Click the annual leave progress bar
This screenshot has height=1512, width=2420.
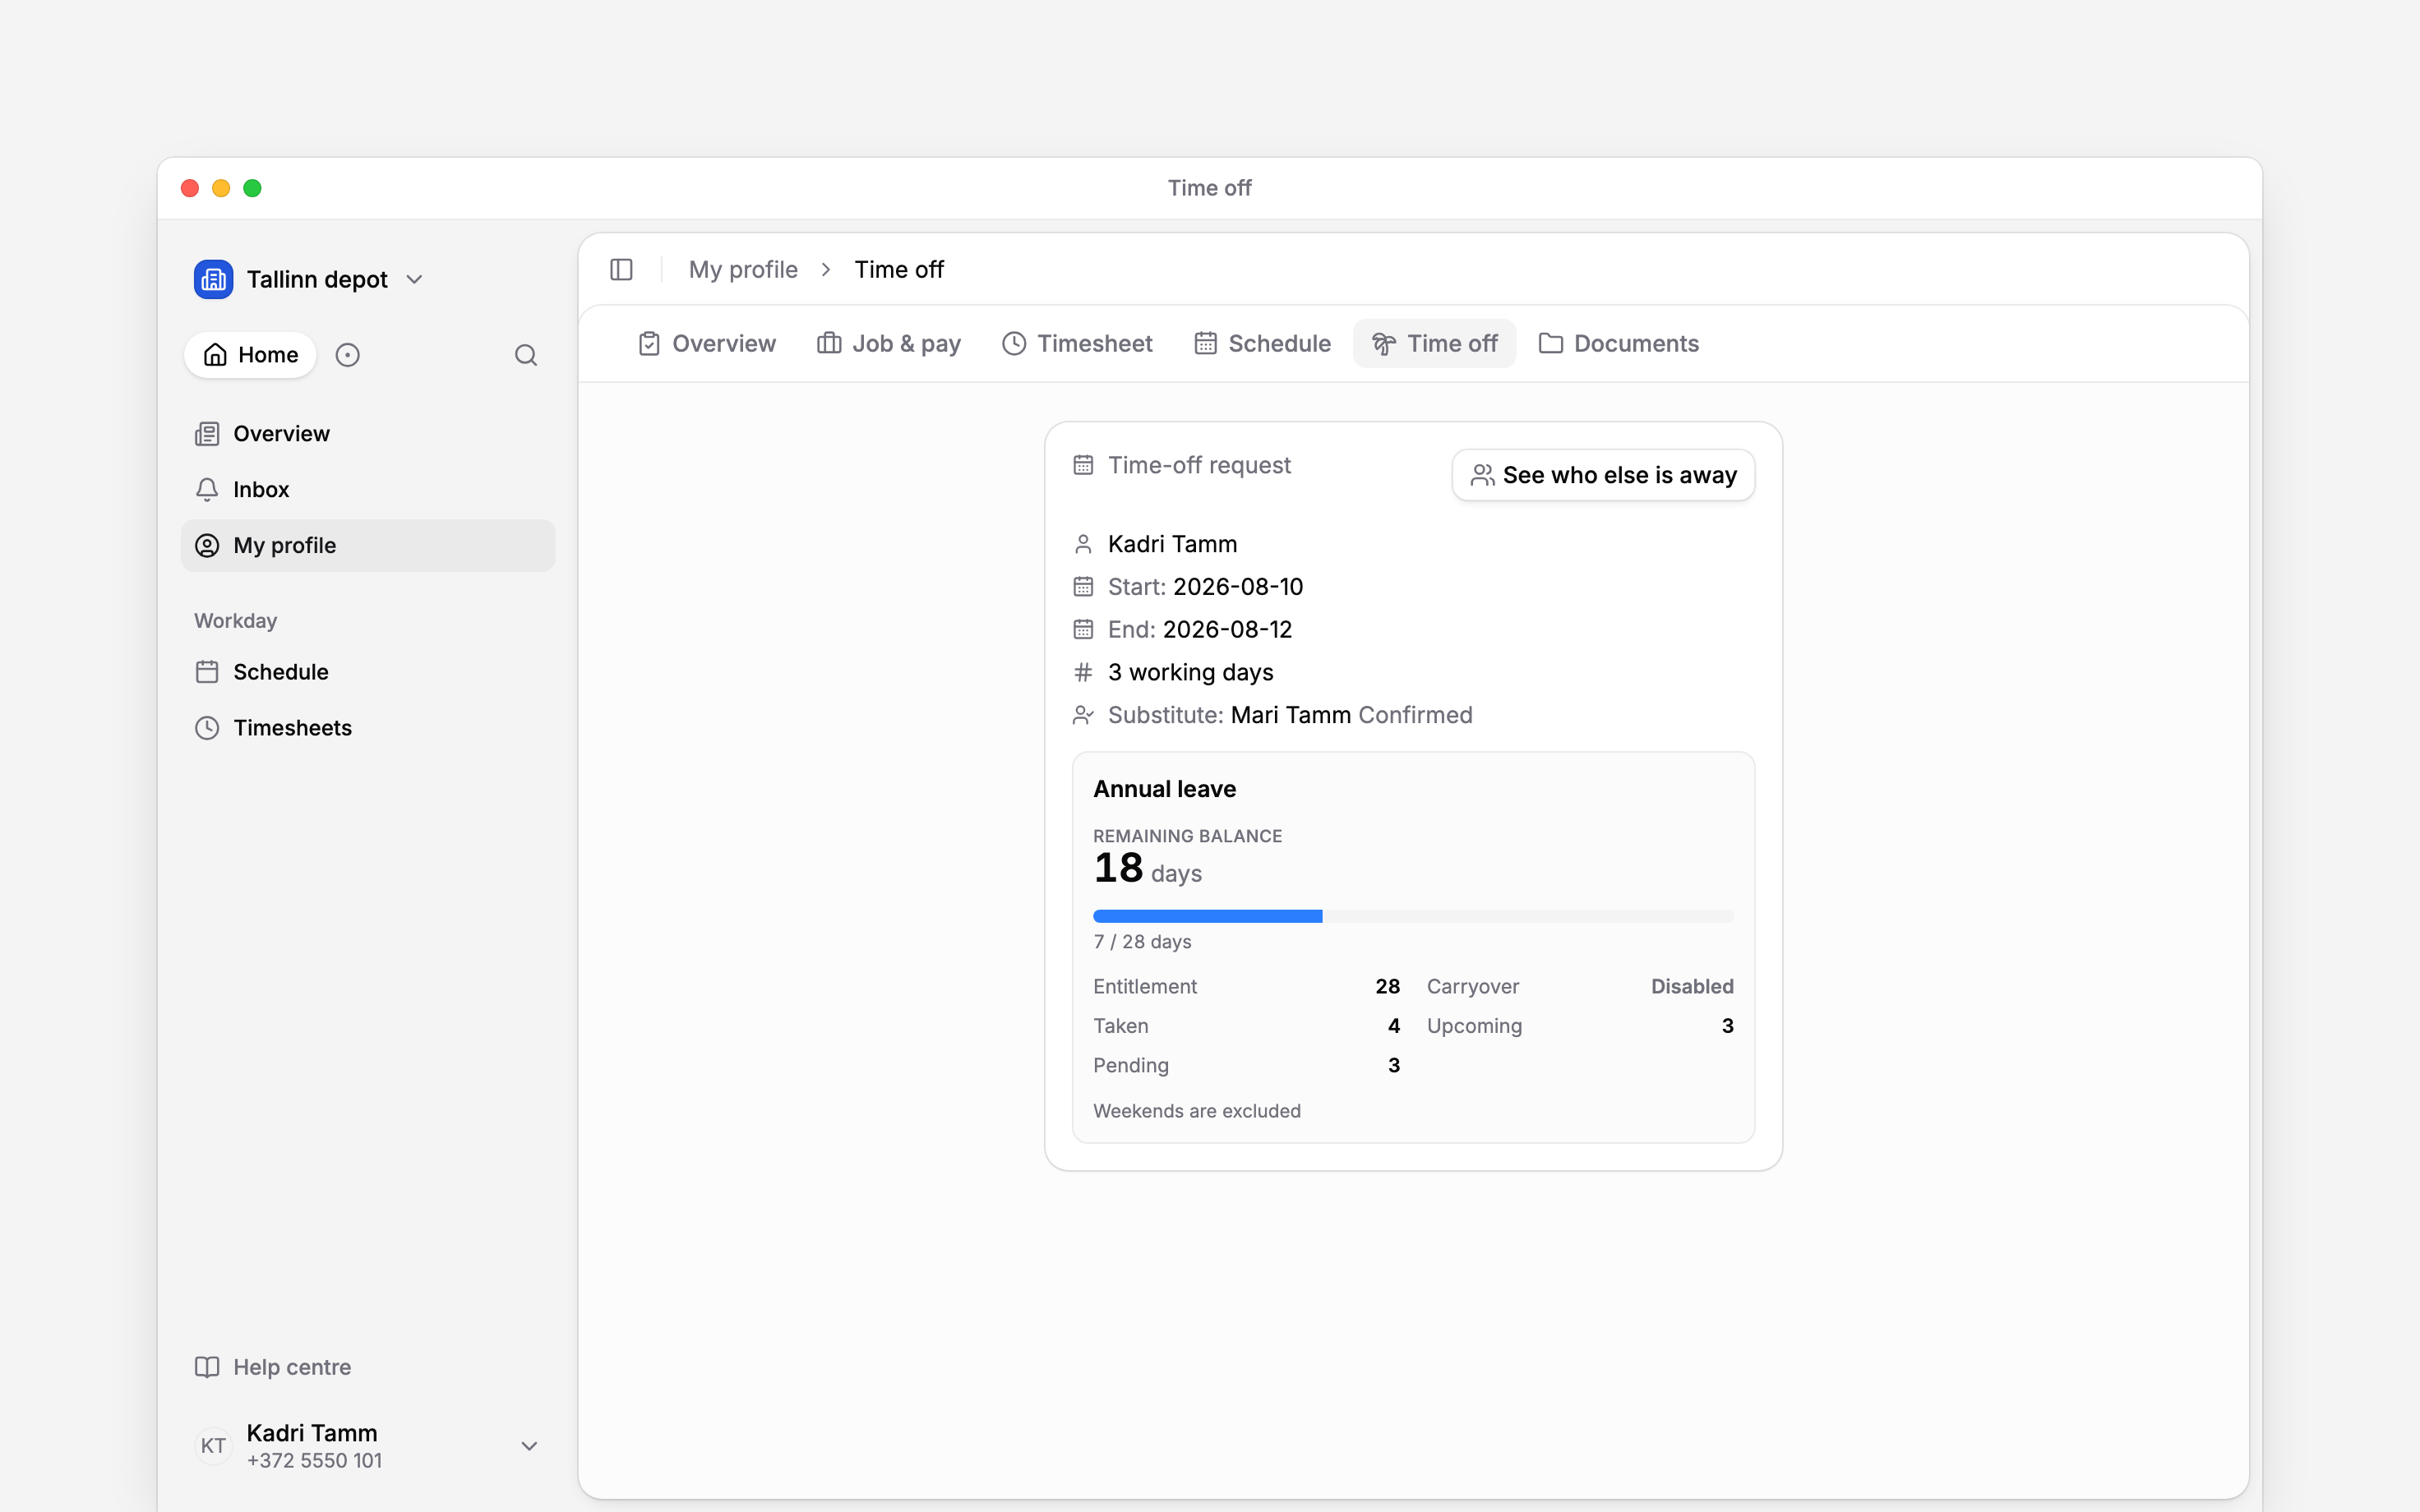coord(1413,916)
